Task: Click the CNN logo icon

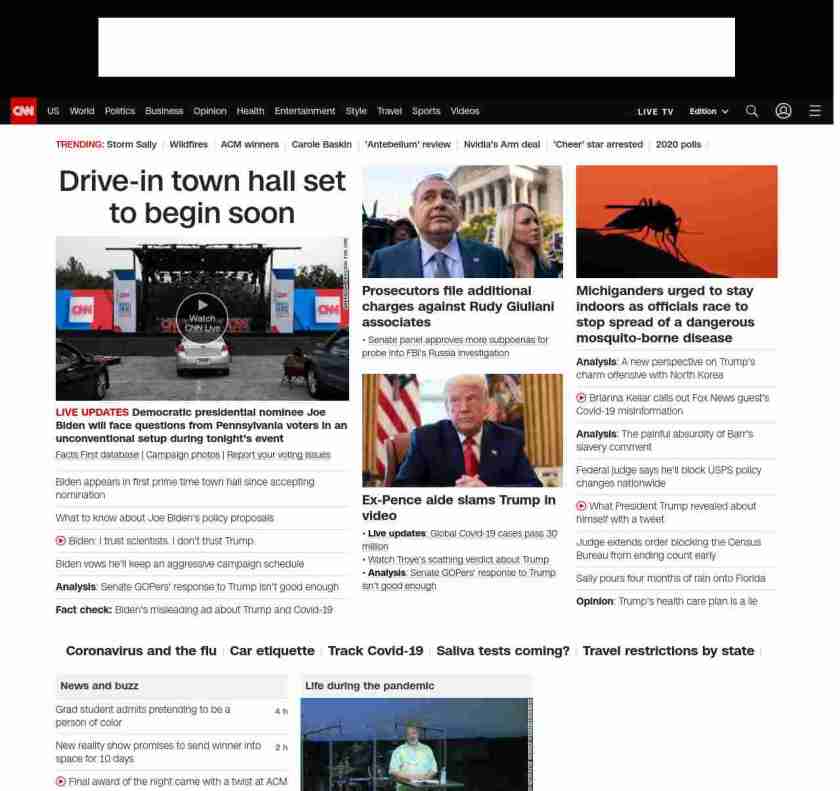Action: [23, 111]
